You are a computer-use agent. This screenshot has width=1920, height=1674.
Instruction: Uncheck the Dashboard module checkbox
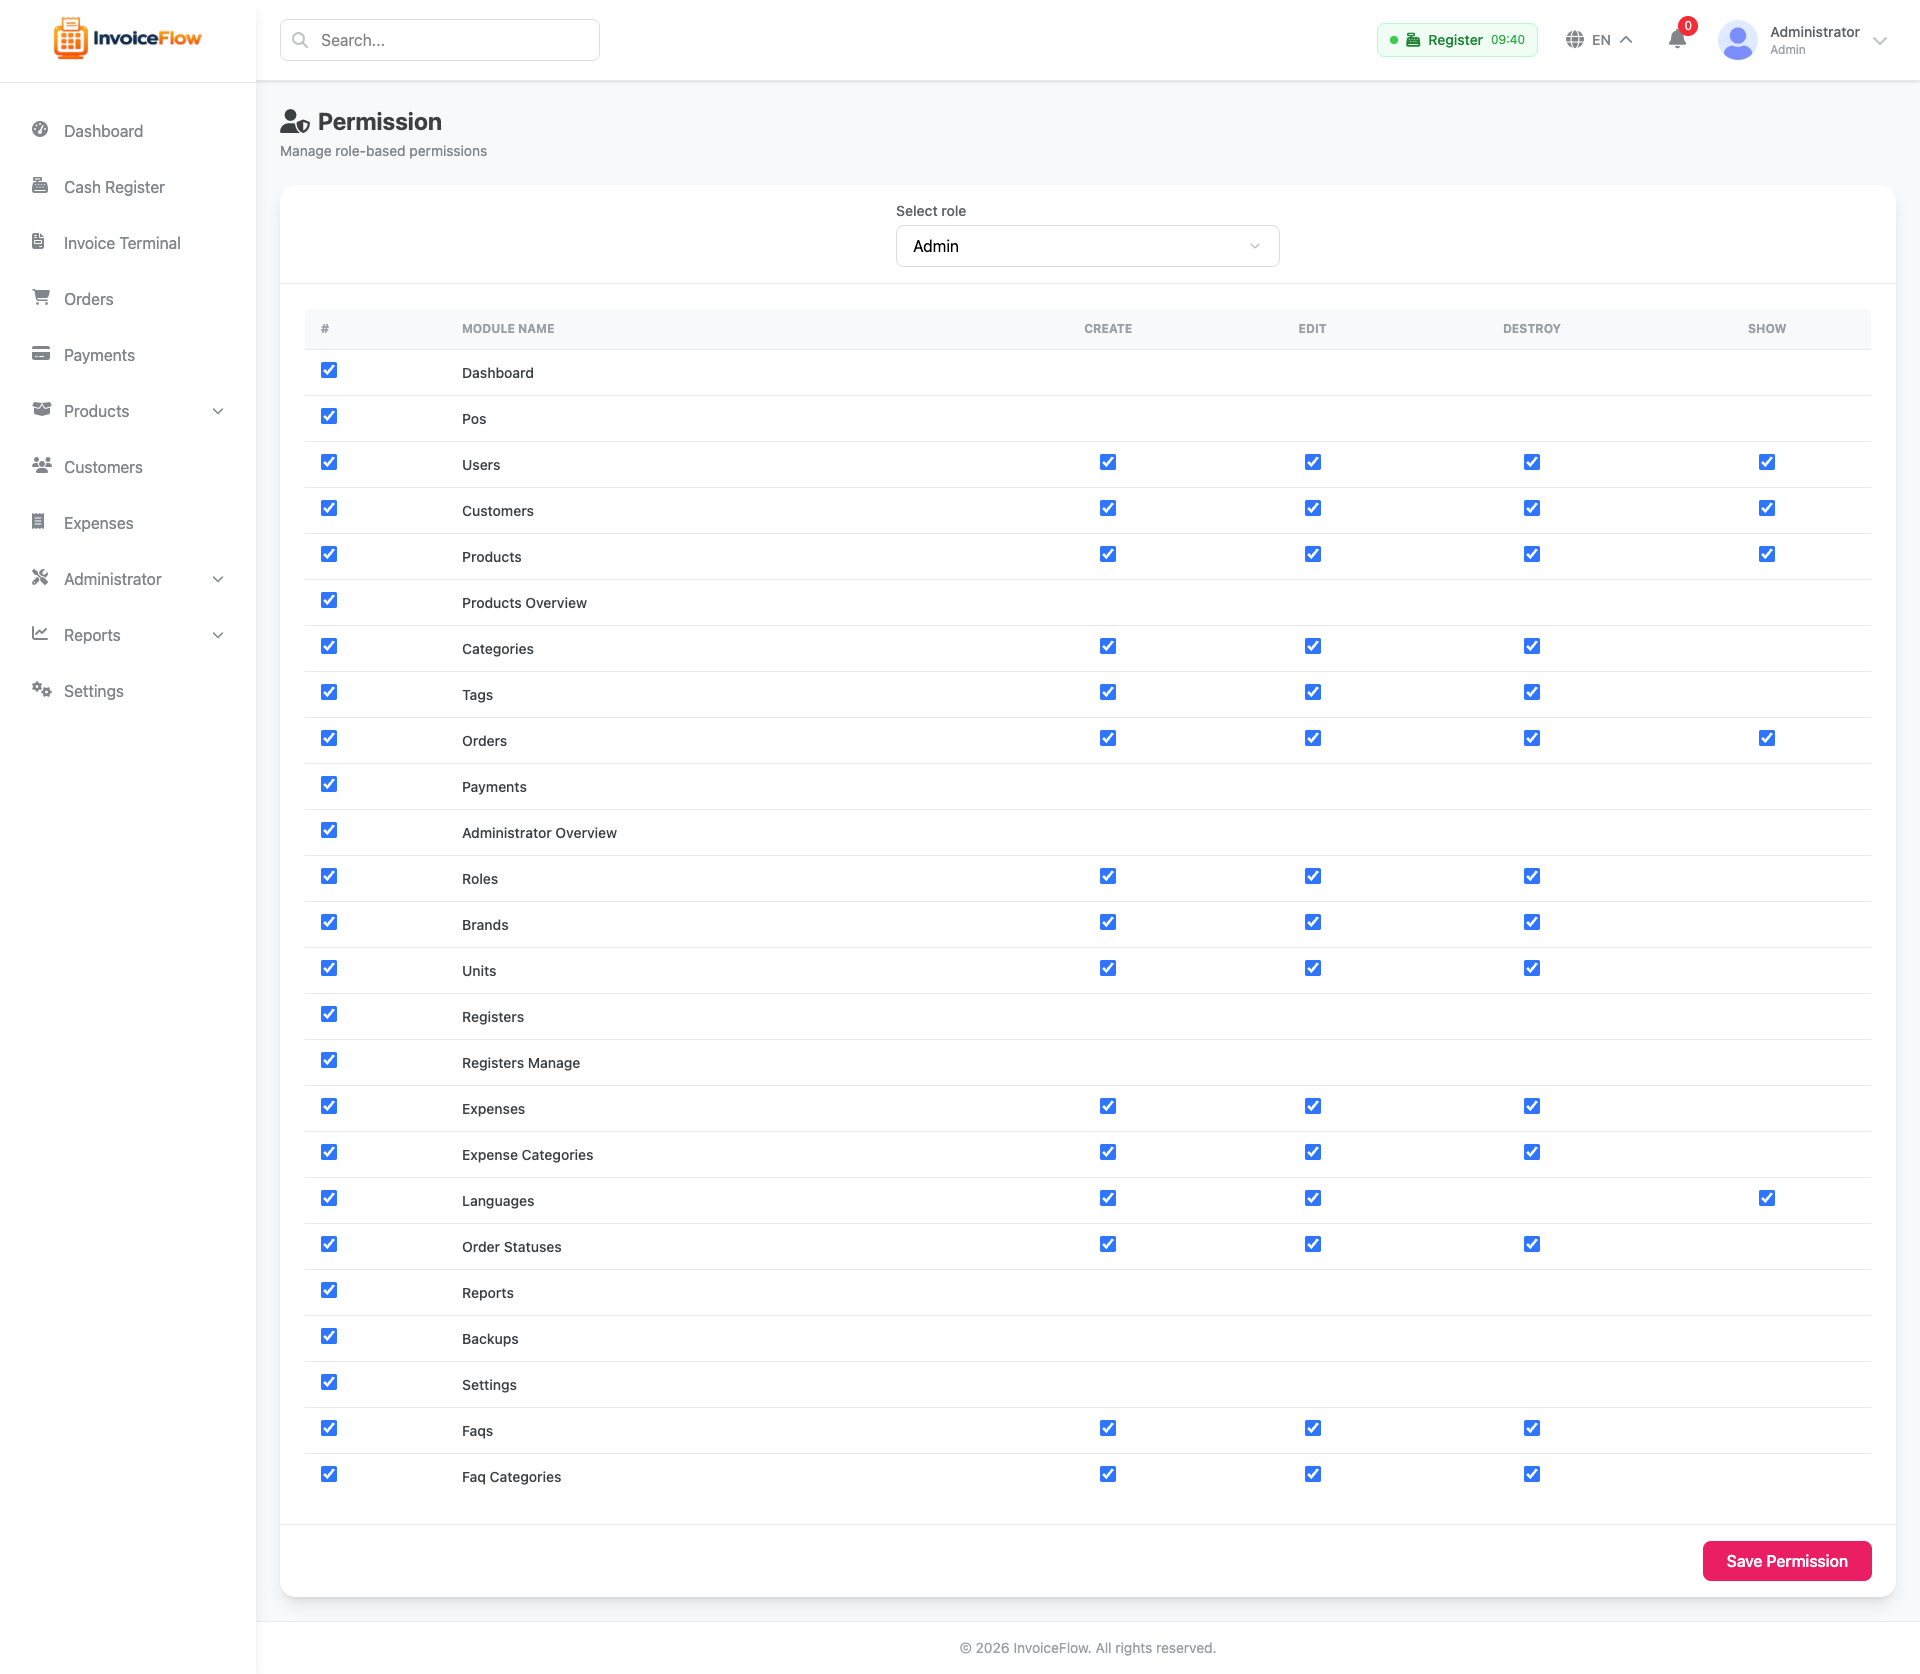tap(329, 370)
